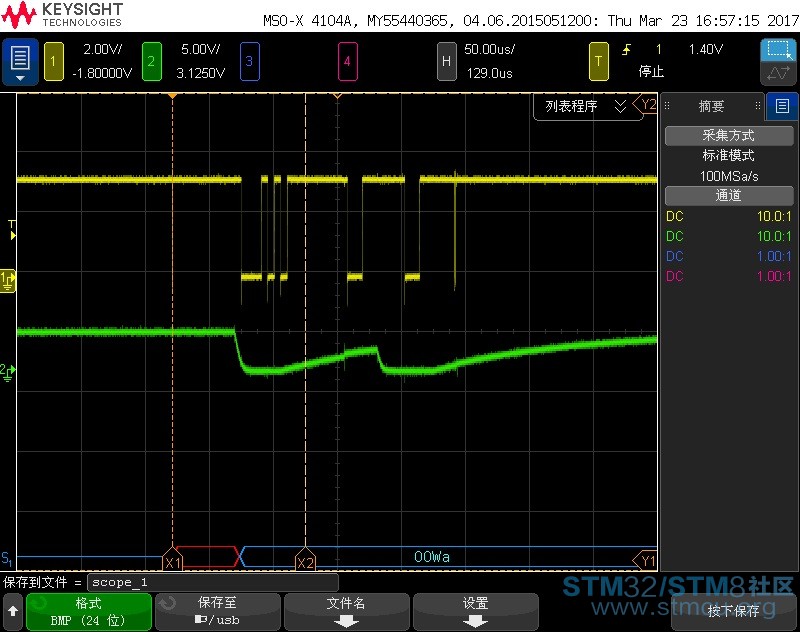Click the 按下保存 press-to-save button
Image resolution: width=800 pixels, height=632 pixels.
(734, 612)
